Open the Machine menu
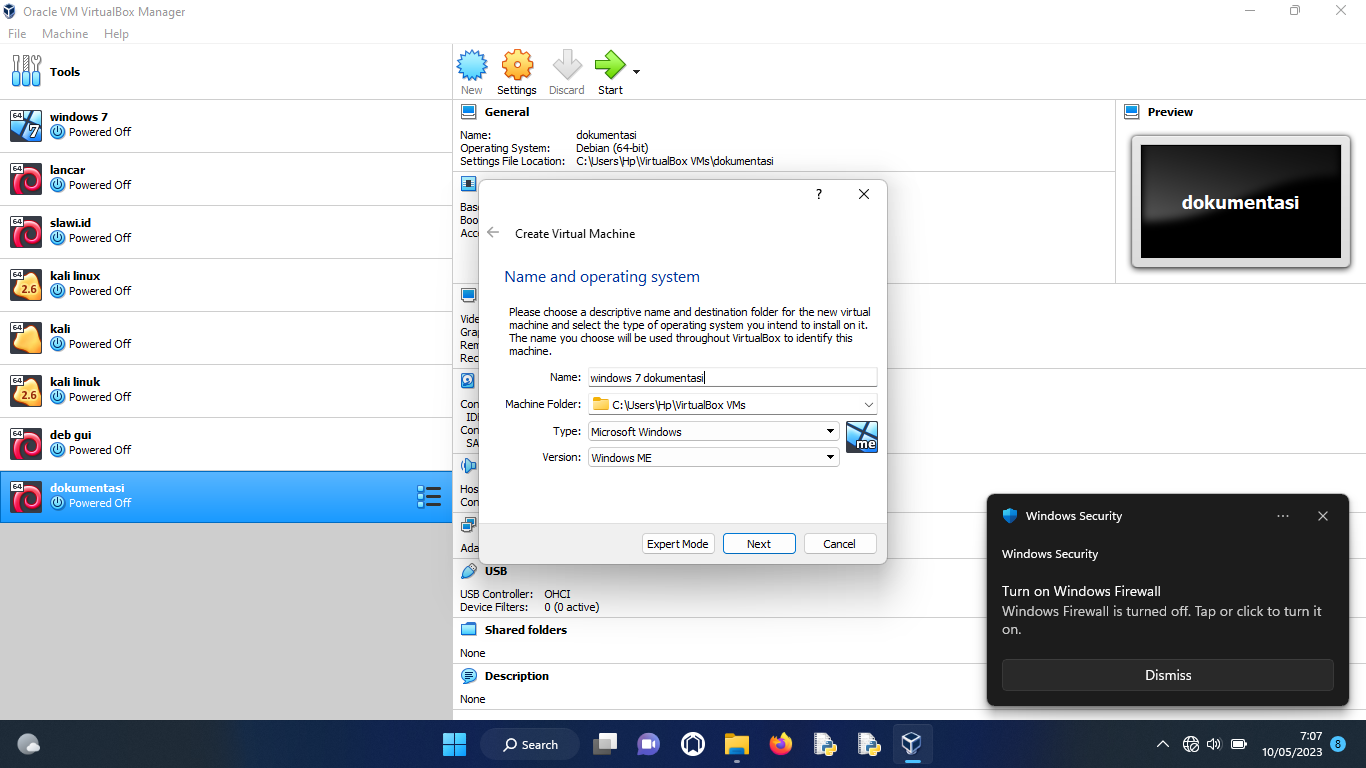This screenshot has height=768, width=1366. tap(65, 34)
